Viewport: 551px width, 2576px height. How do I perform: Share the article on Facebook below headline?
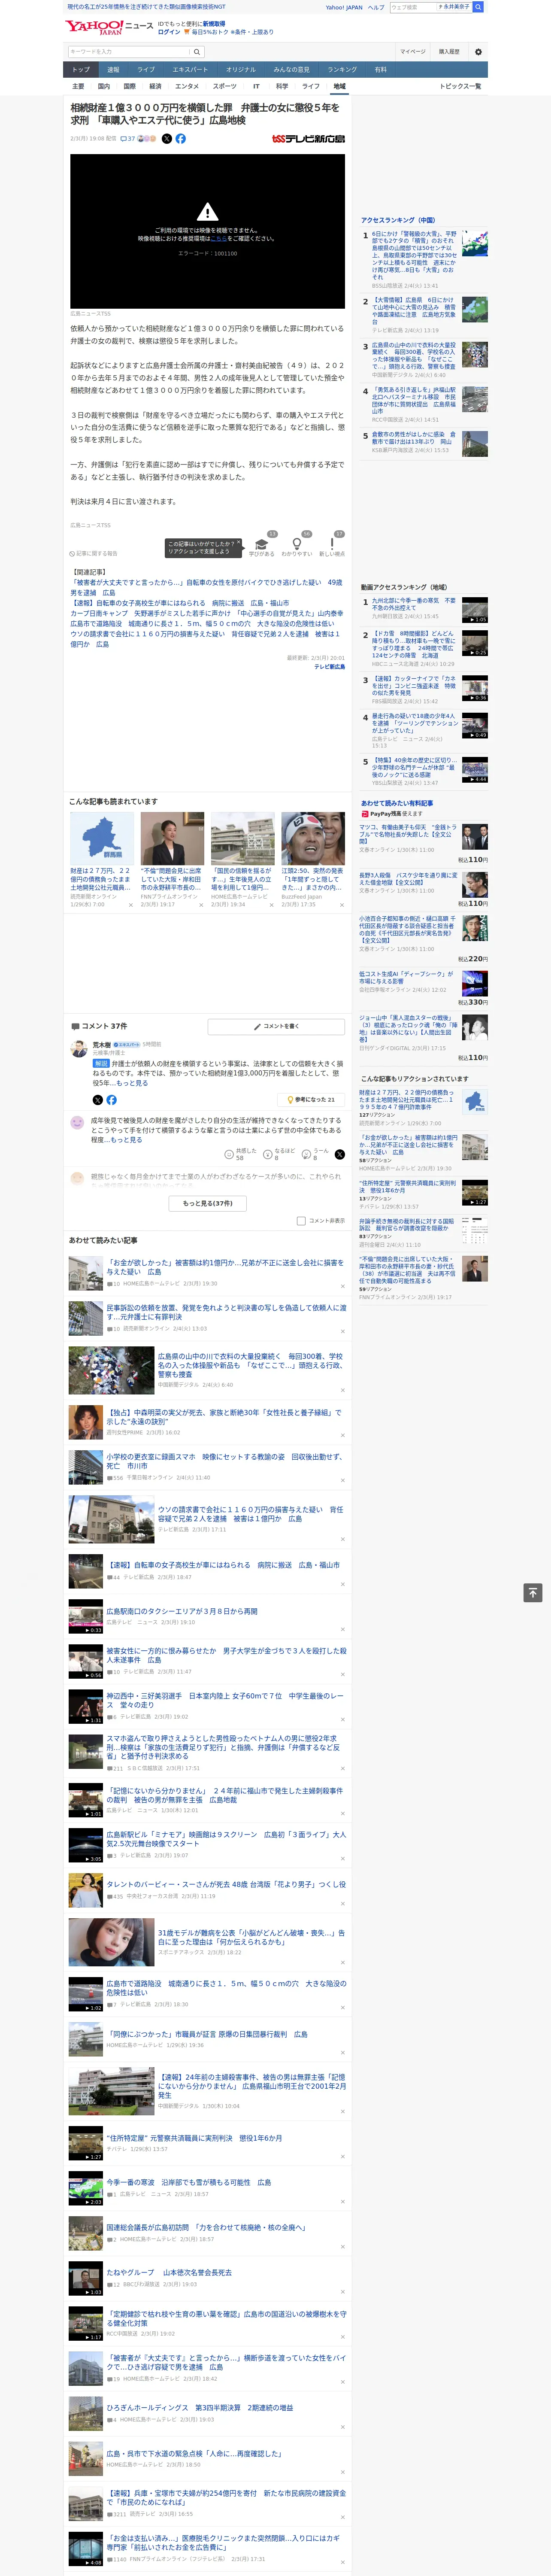[x=181, y=139]
